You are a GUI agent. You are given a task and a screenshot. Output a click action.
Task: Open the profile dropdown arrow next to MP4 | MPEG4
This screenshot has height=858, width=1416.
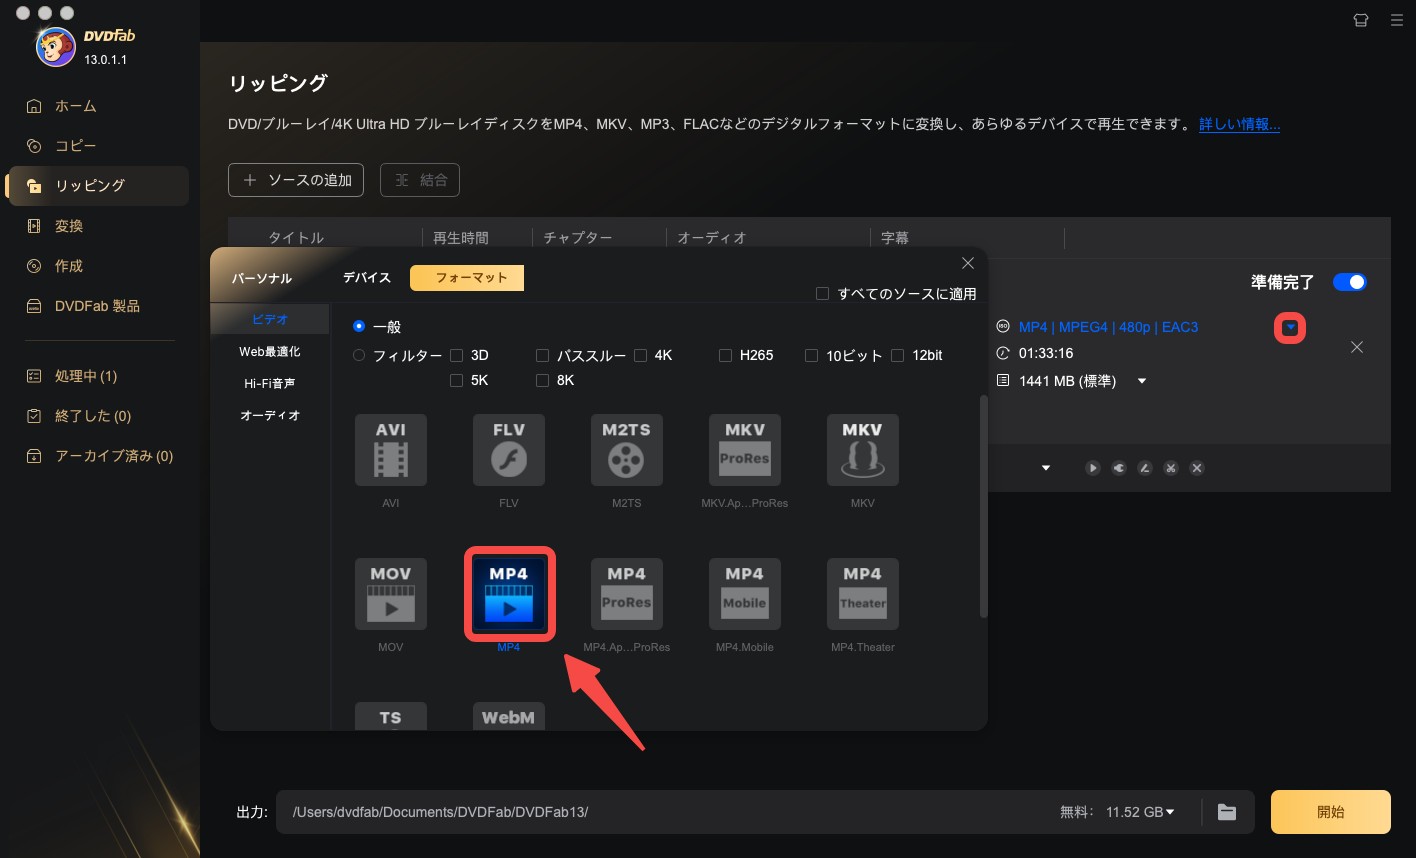pos(1290,328)
